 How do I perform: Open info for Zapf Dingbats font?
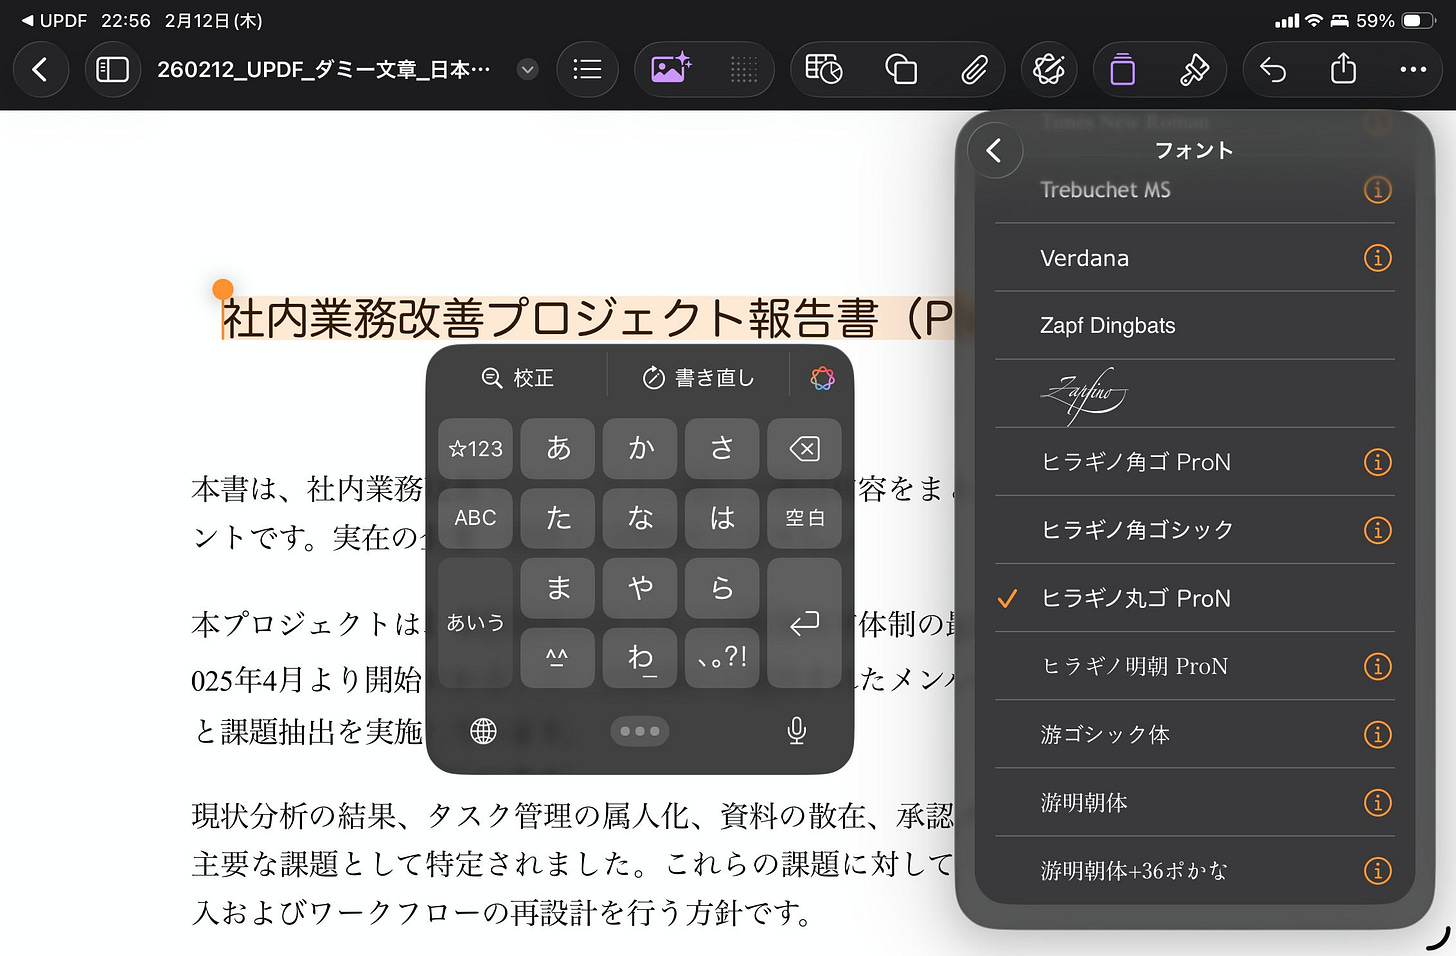pos(1377,325)
